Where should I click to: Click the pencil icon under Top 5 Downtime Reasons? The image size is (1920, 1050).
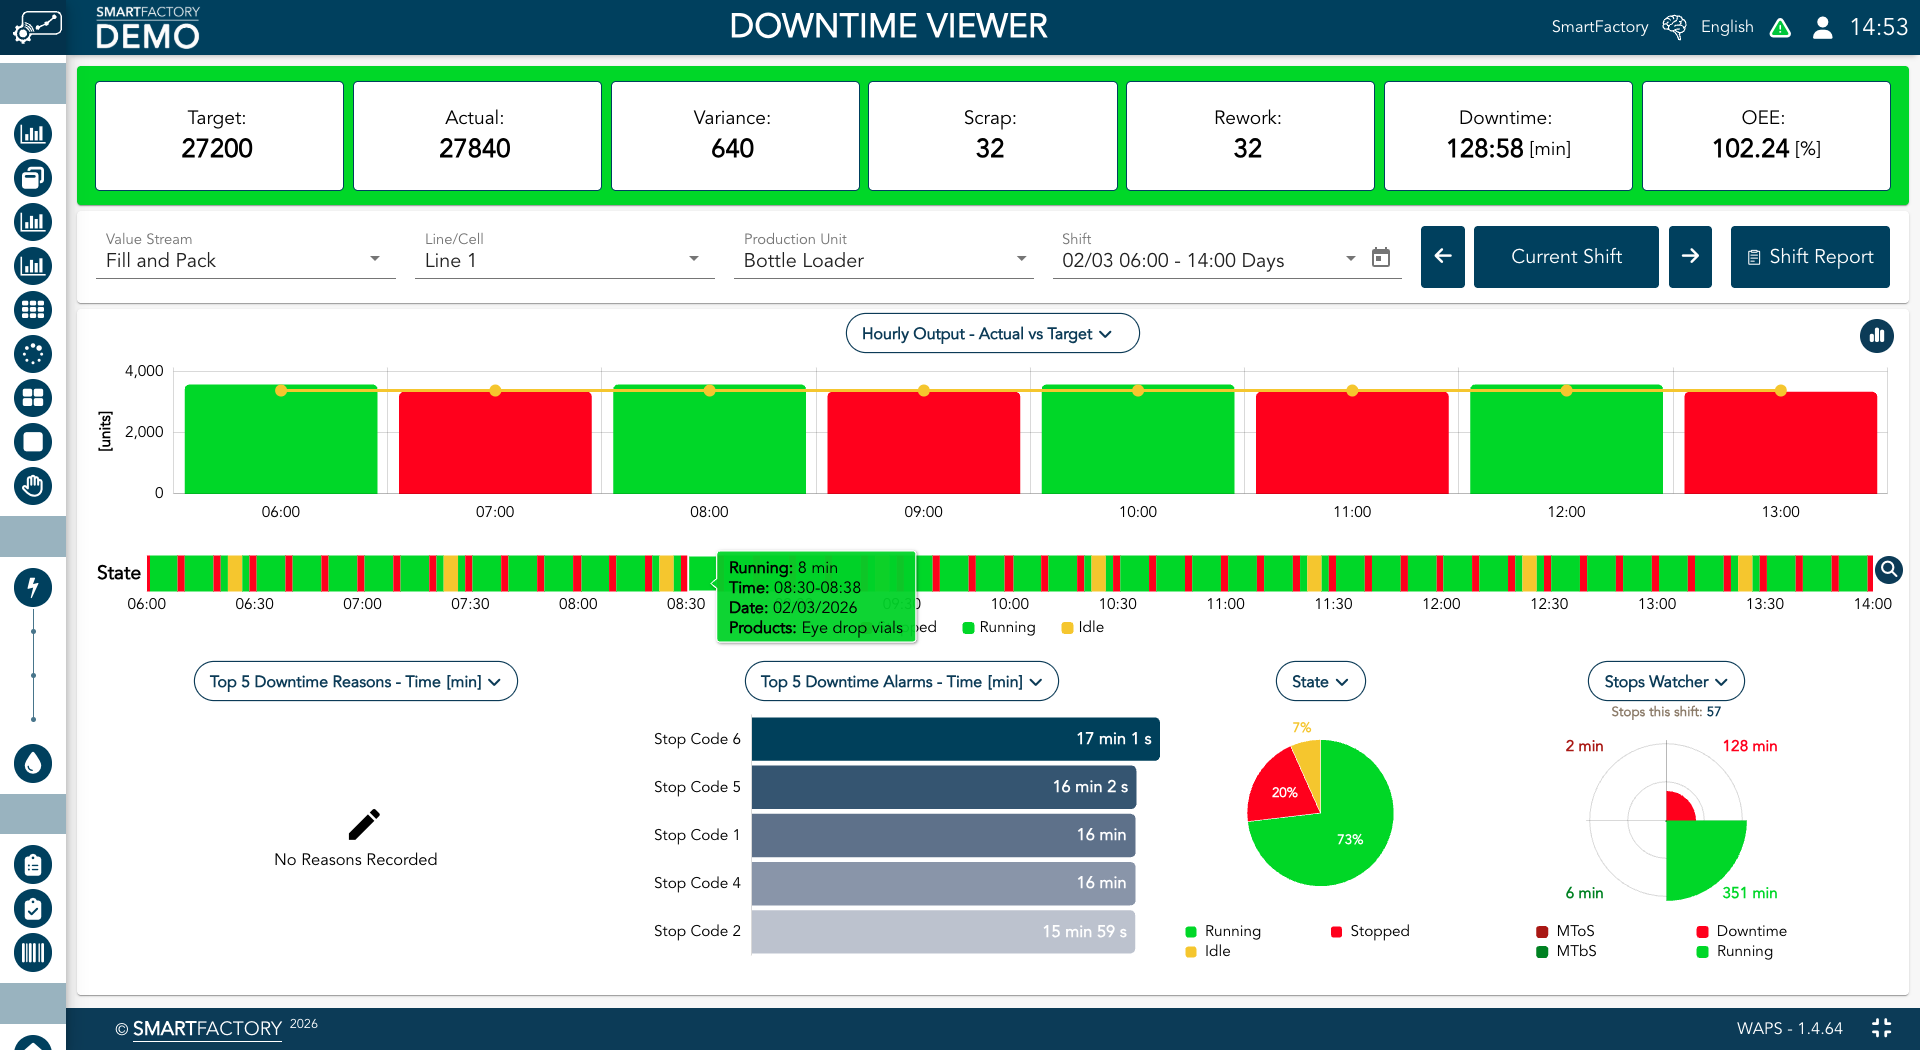pos(365,823)
